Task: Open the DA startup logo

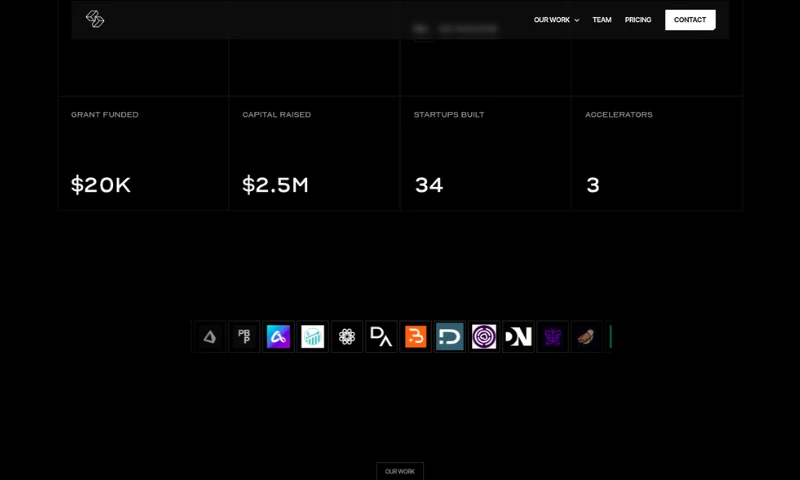Action: [x=381, y=337]
